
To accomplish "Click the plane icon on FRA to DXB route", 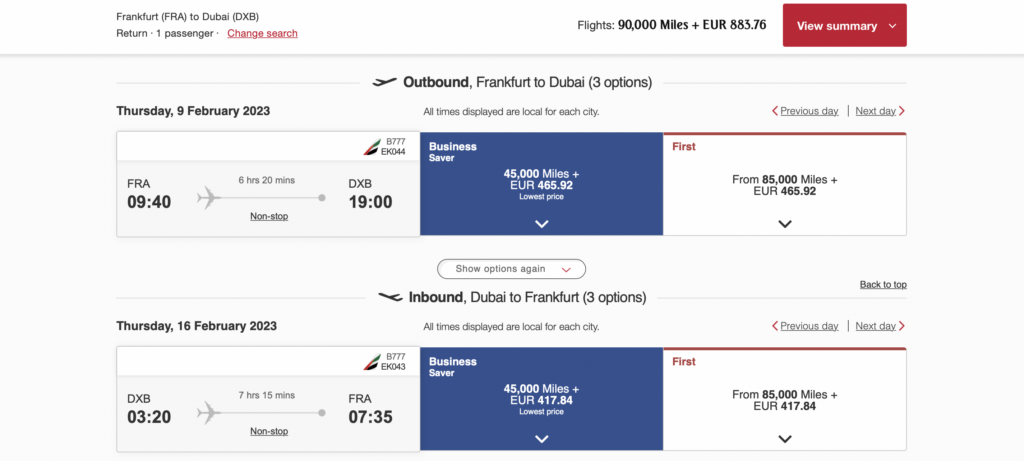I will [x=209, y=198].
